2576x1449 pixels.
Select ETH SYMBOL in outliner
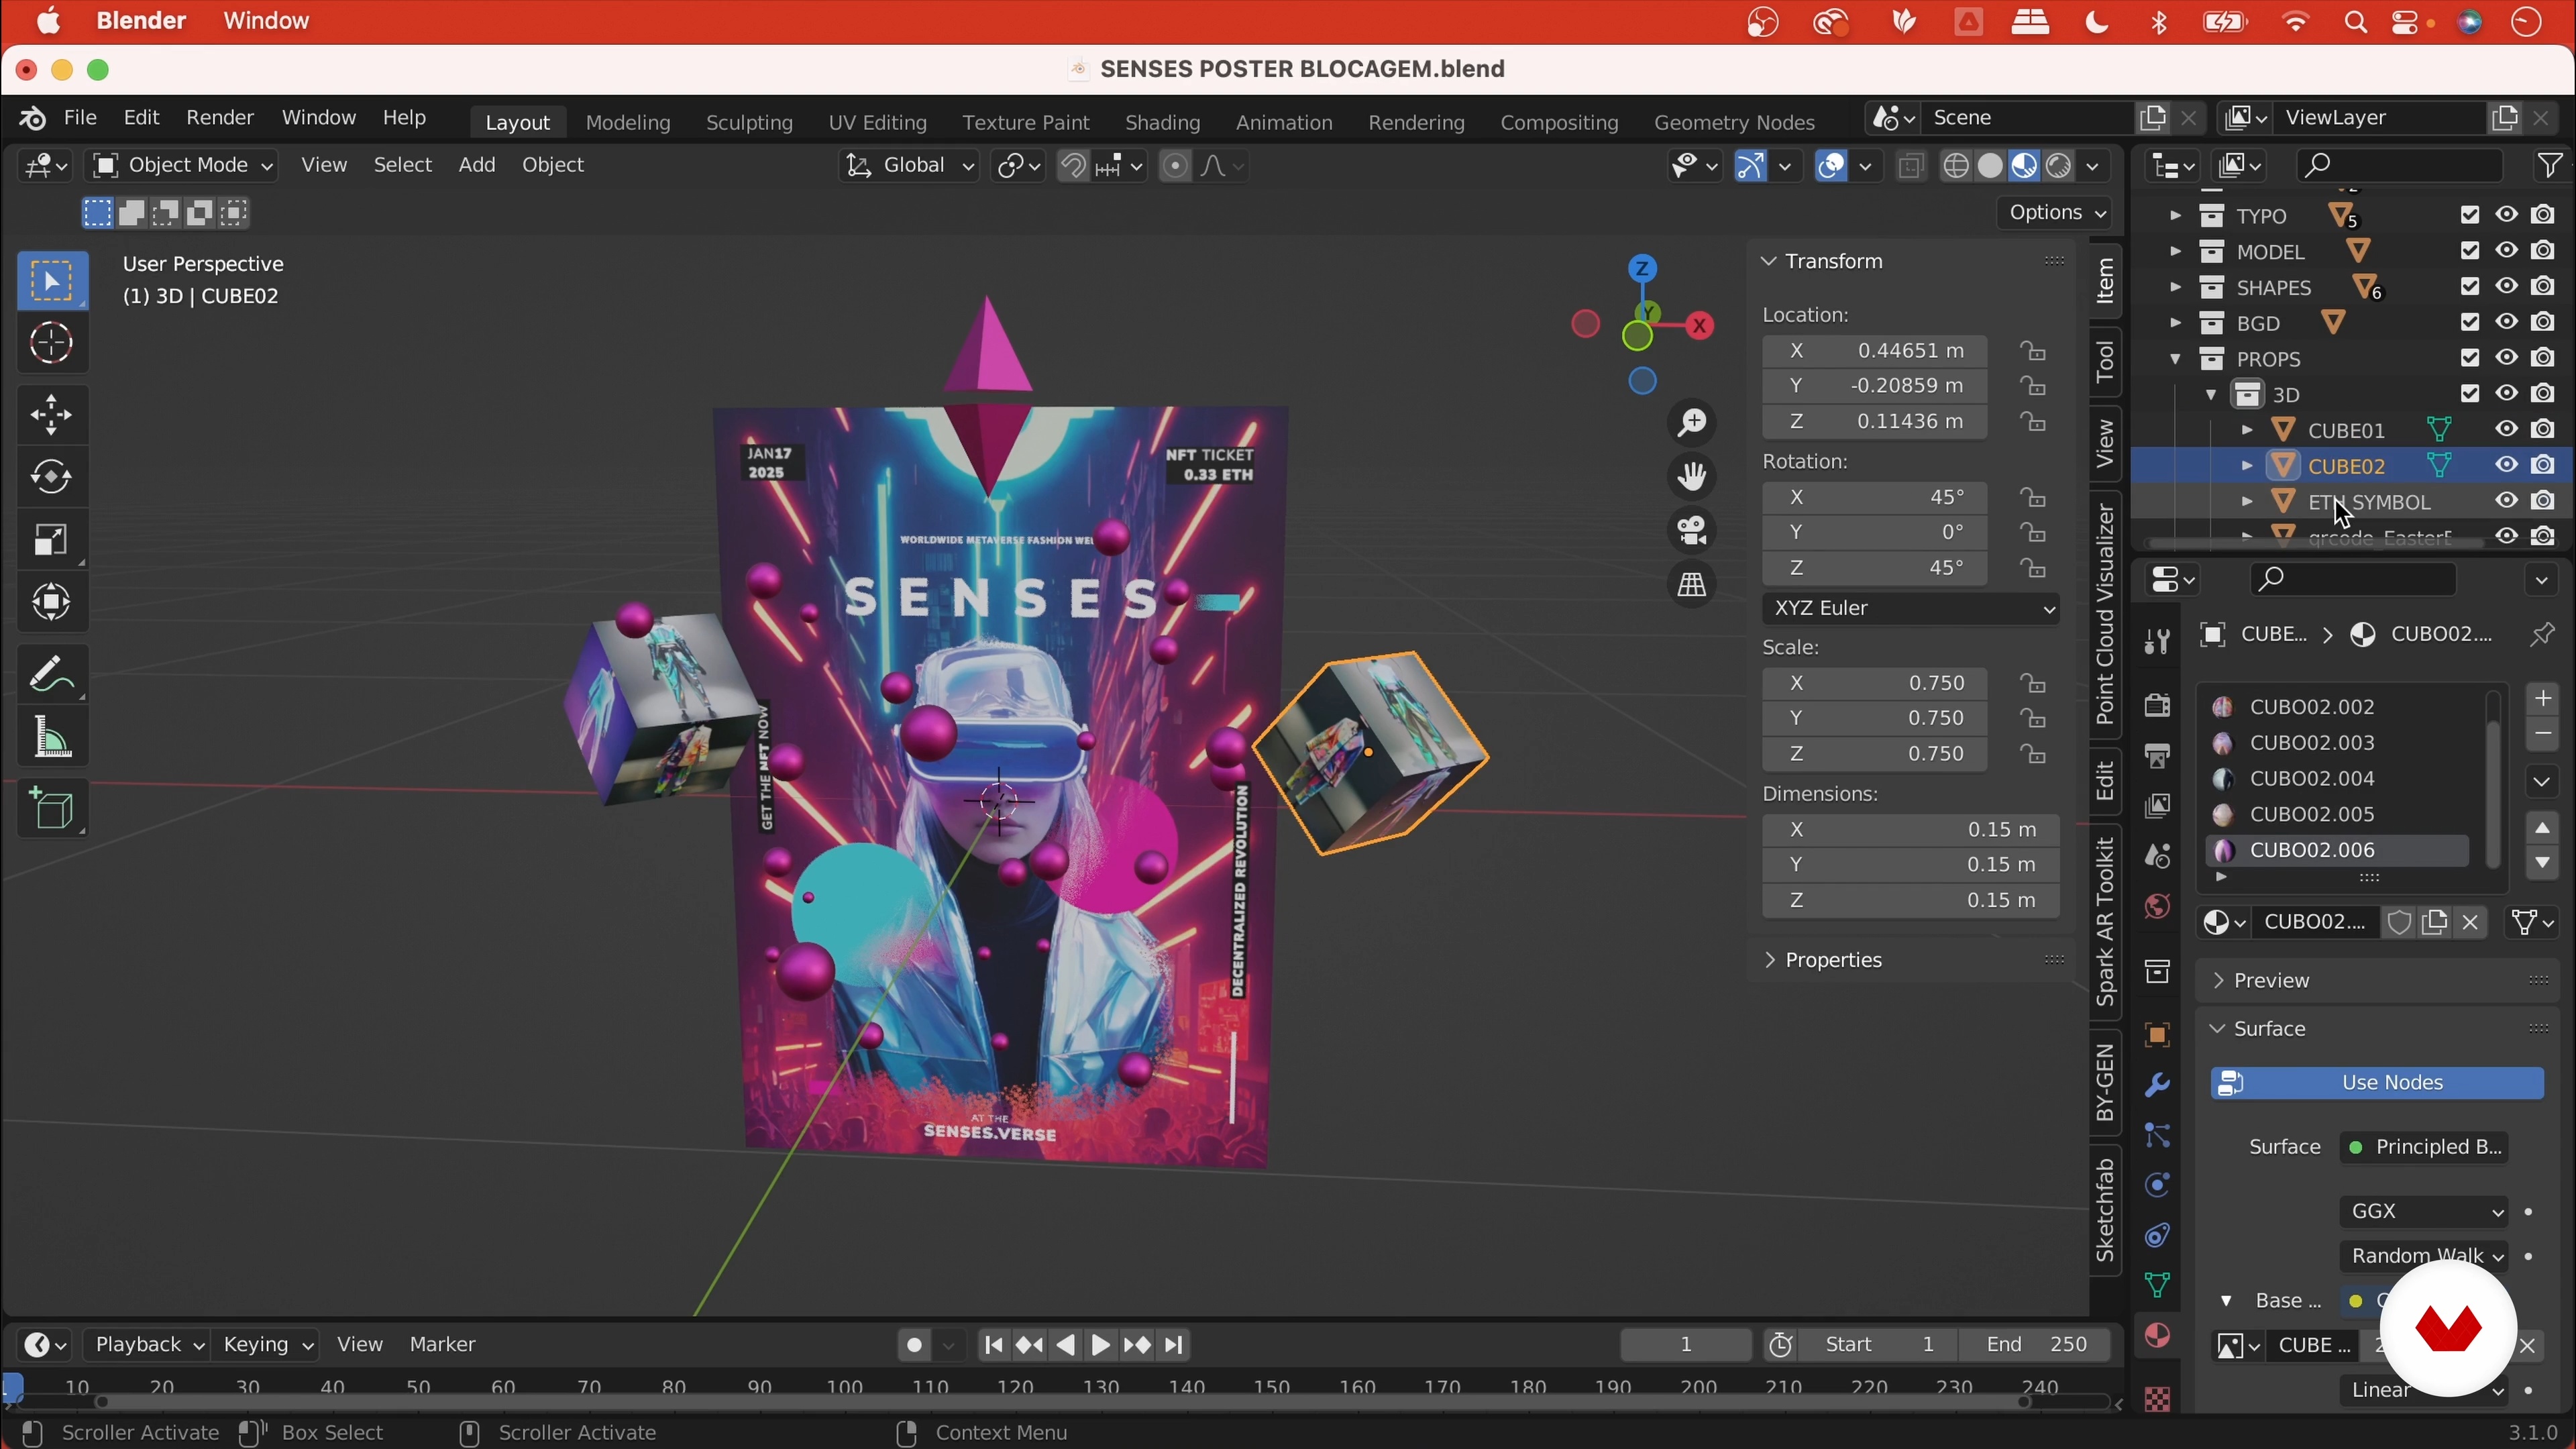coord(2368,502)
